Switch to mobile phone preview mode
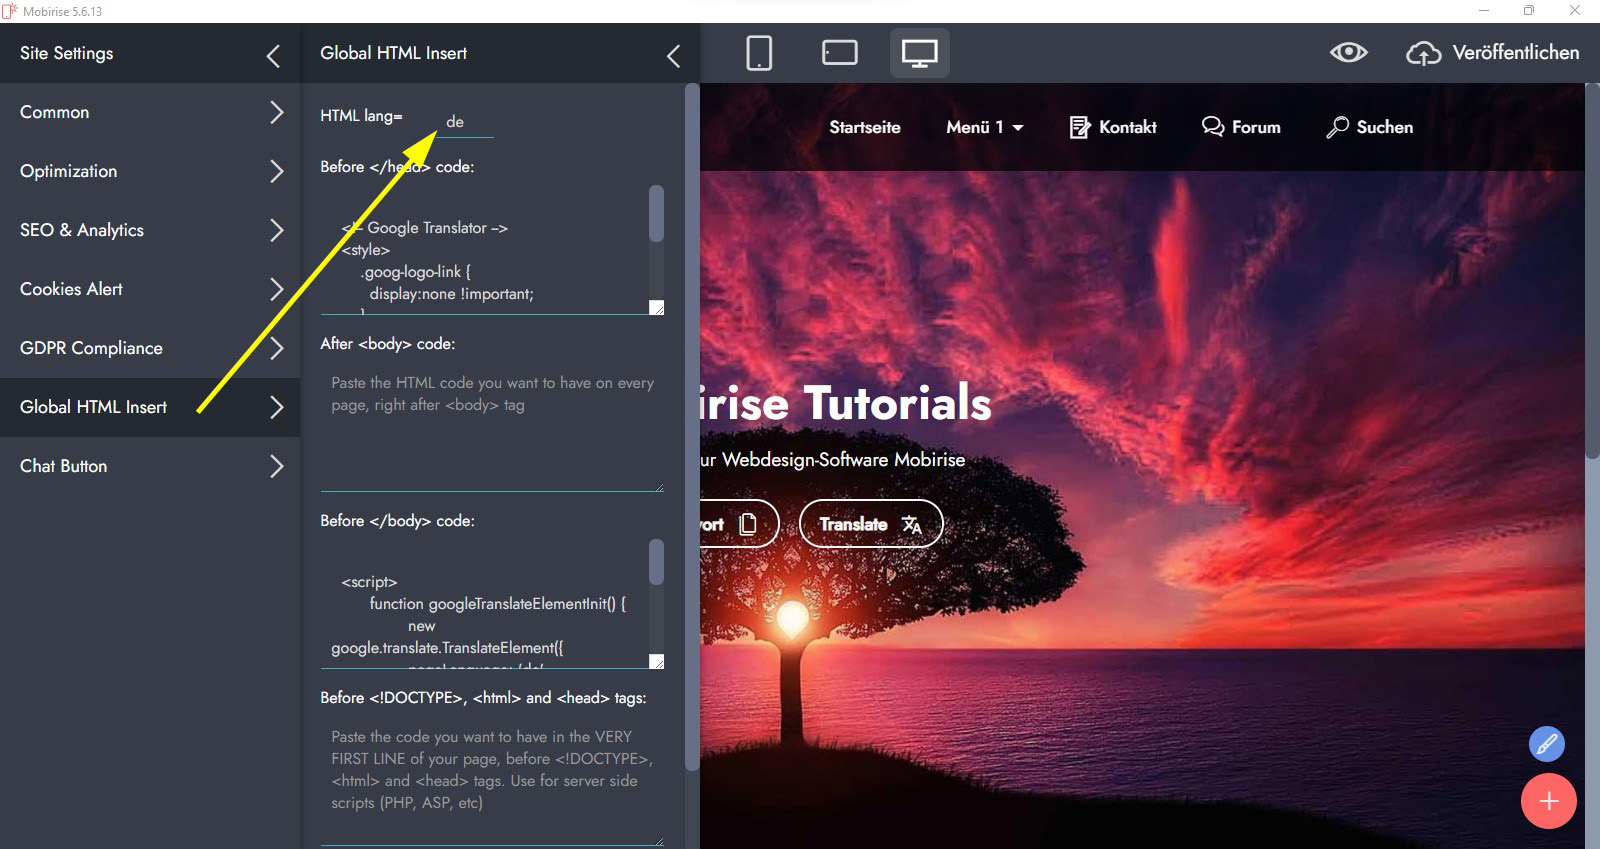Viewport: 1600px width, 849px height. pos(759,53)
